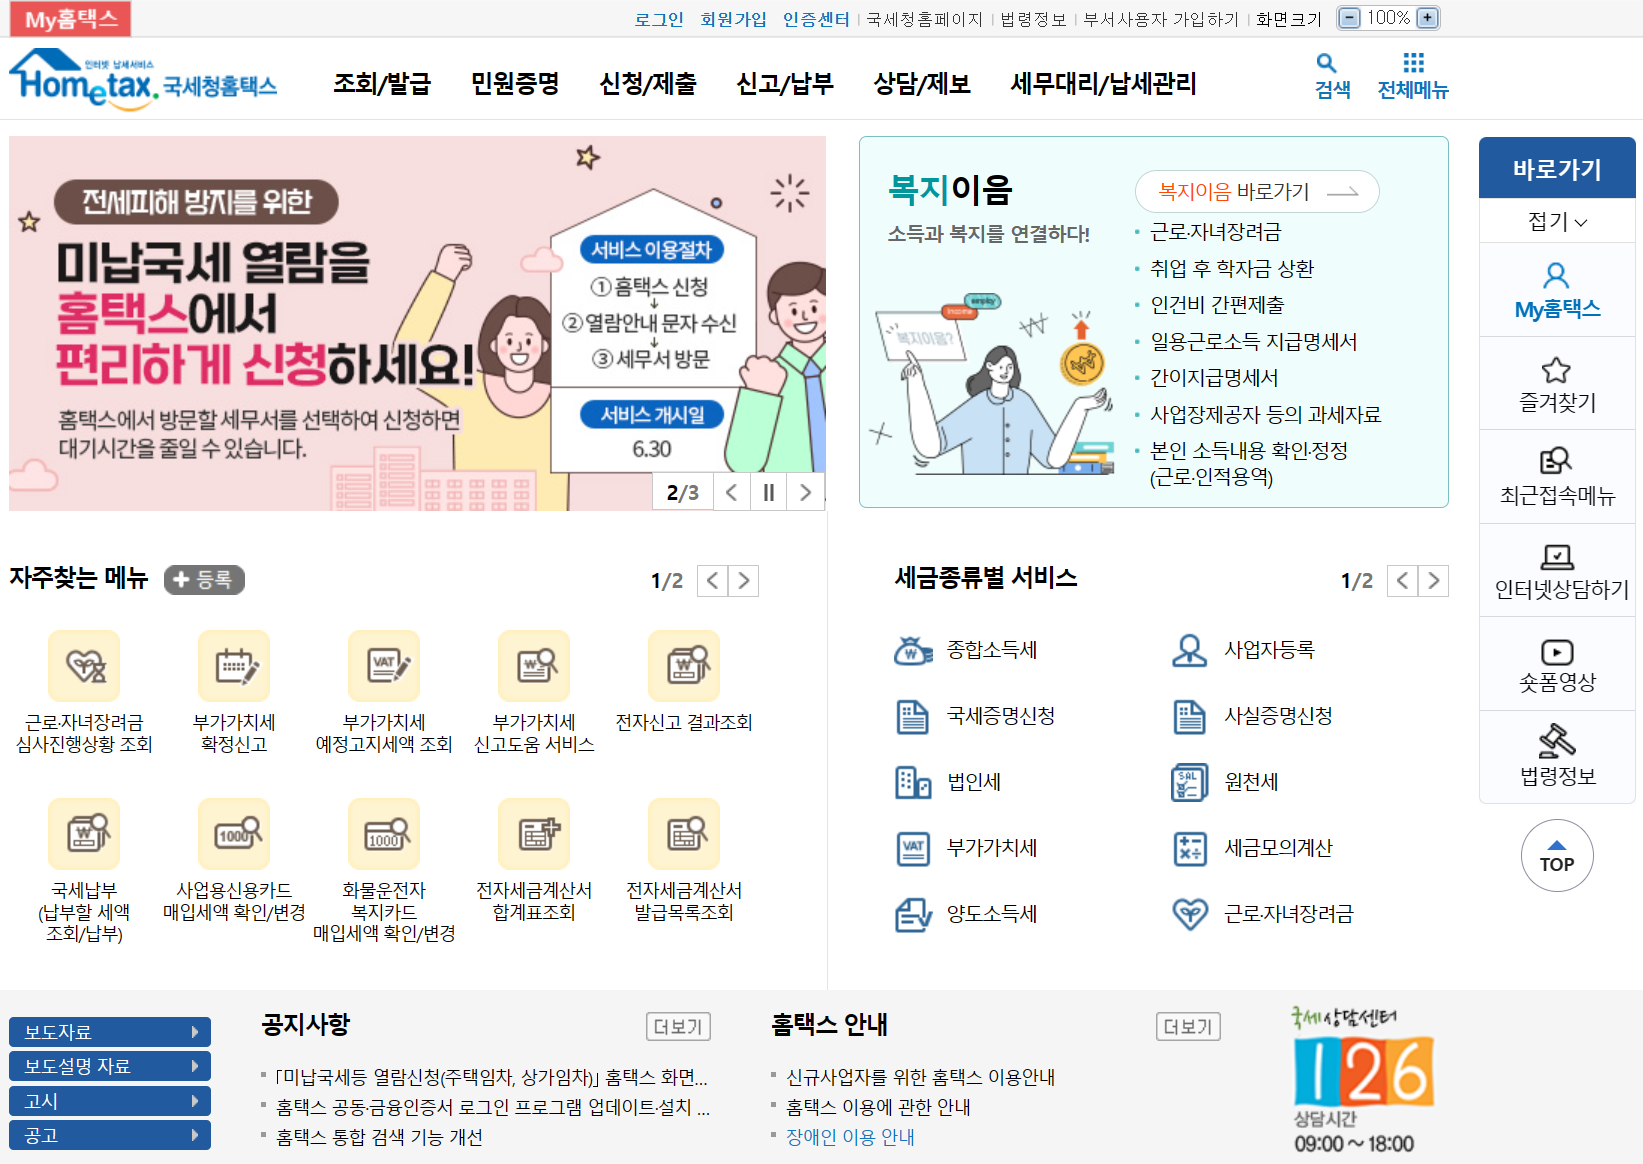This screenshot has width=1643, height=1164.
Task: Open 조회/발급 menu
Action: coord(381,84)
